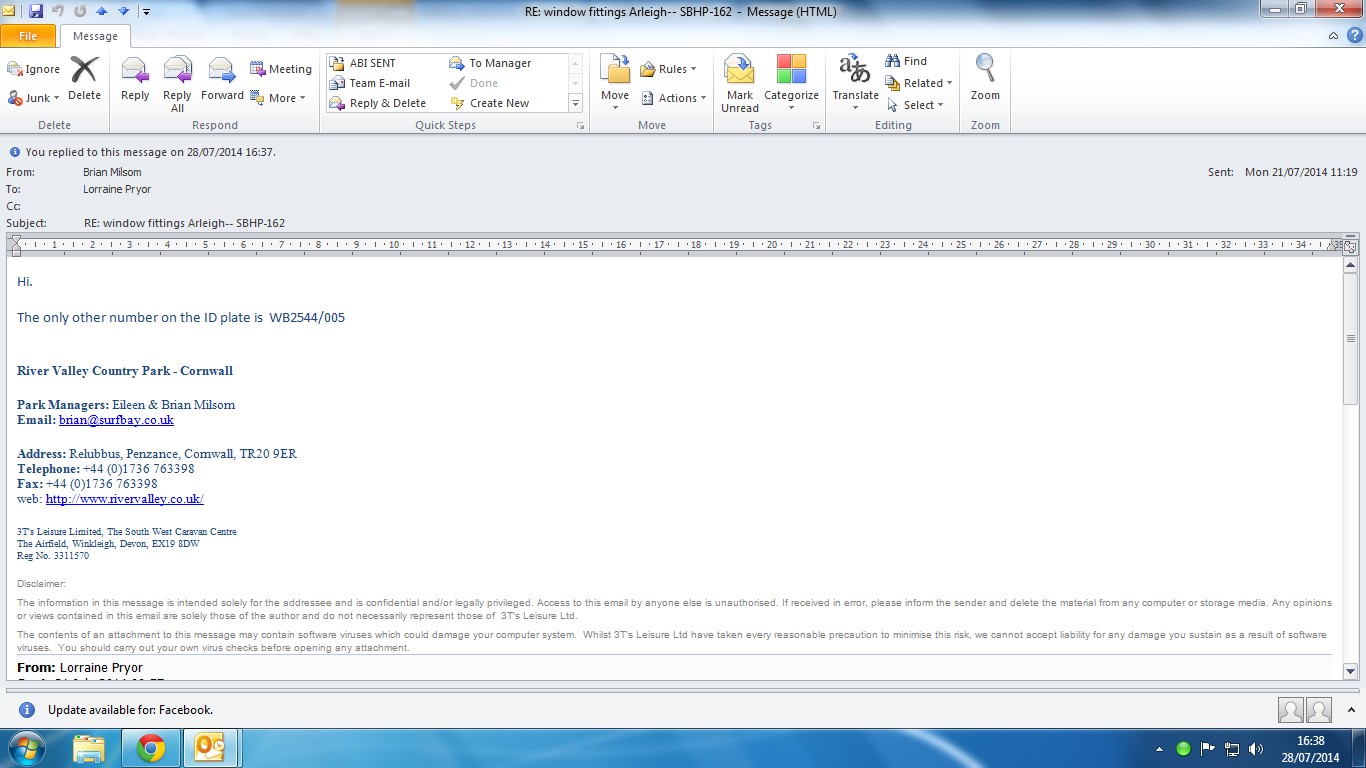
Task: Click the Sent date Mon 21/07/2014 11:19
Action: pos(1301,172)
